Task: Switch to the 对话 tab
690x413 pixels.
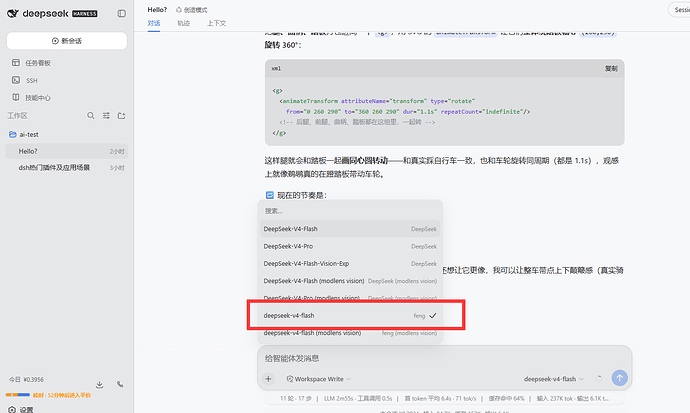Action: 154,23
